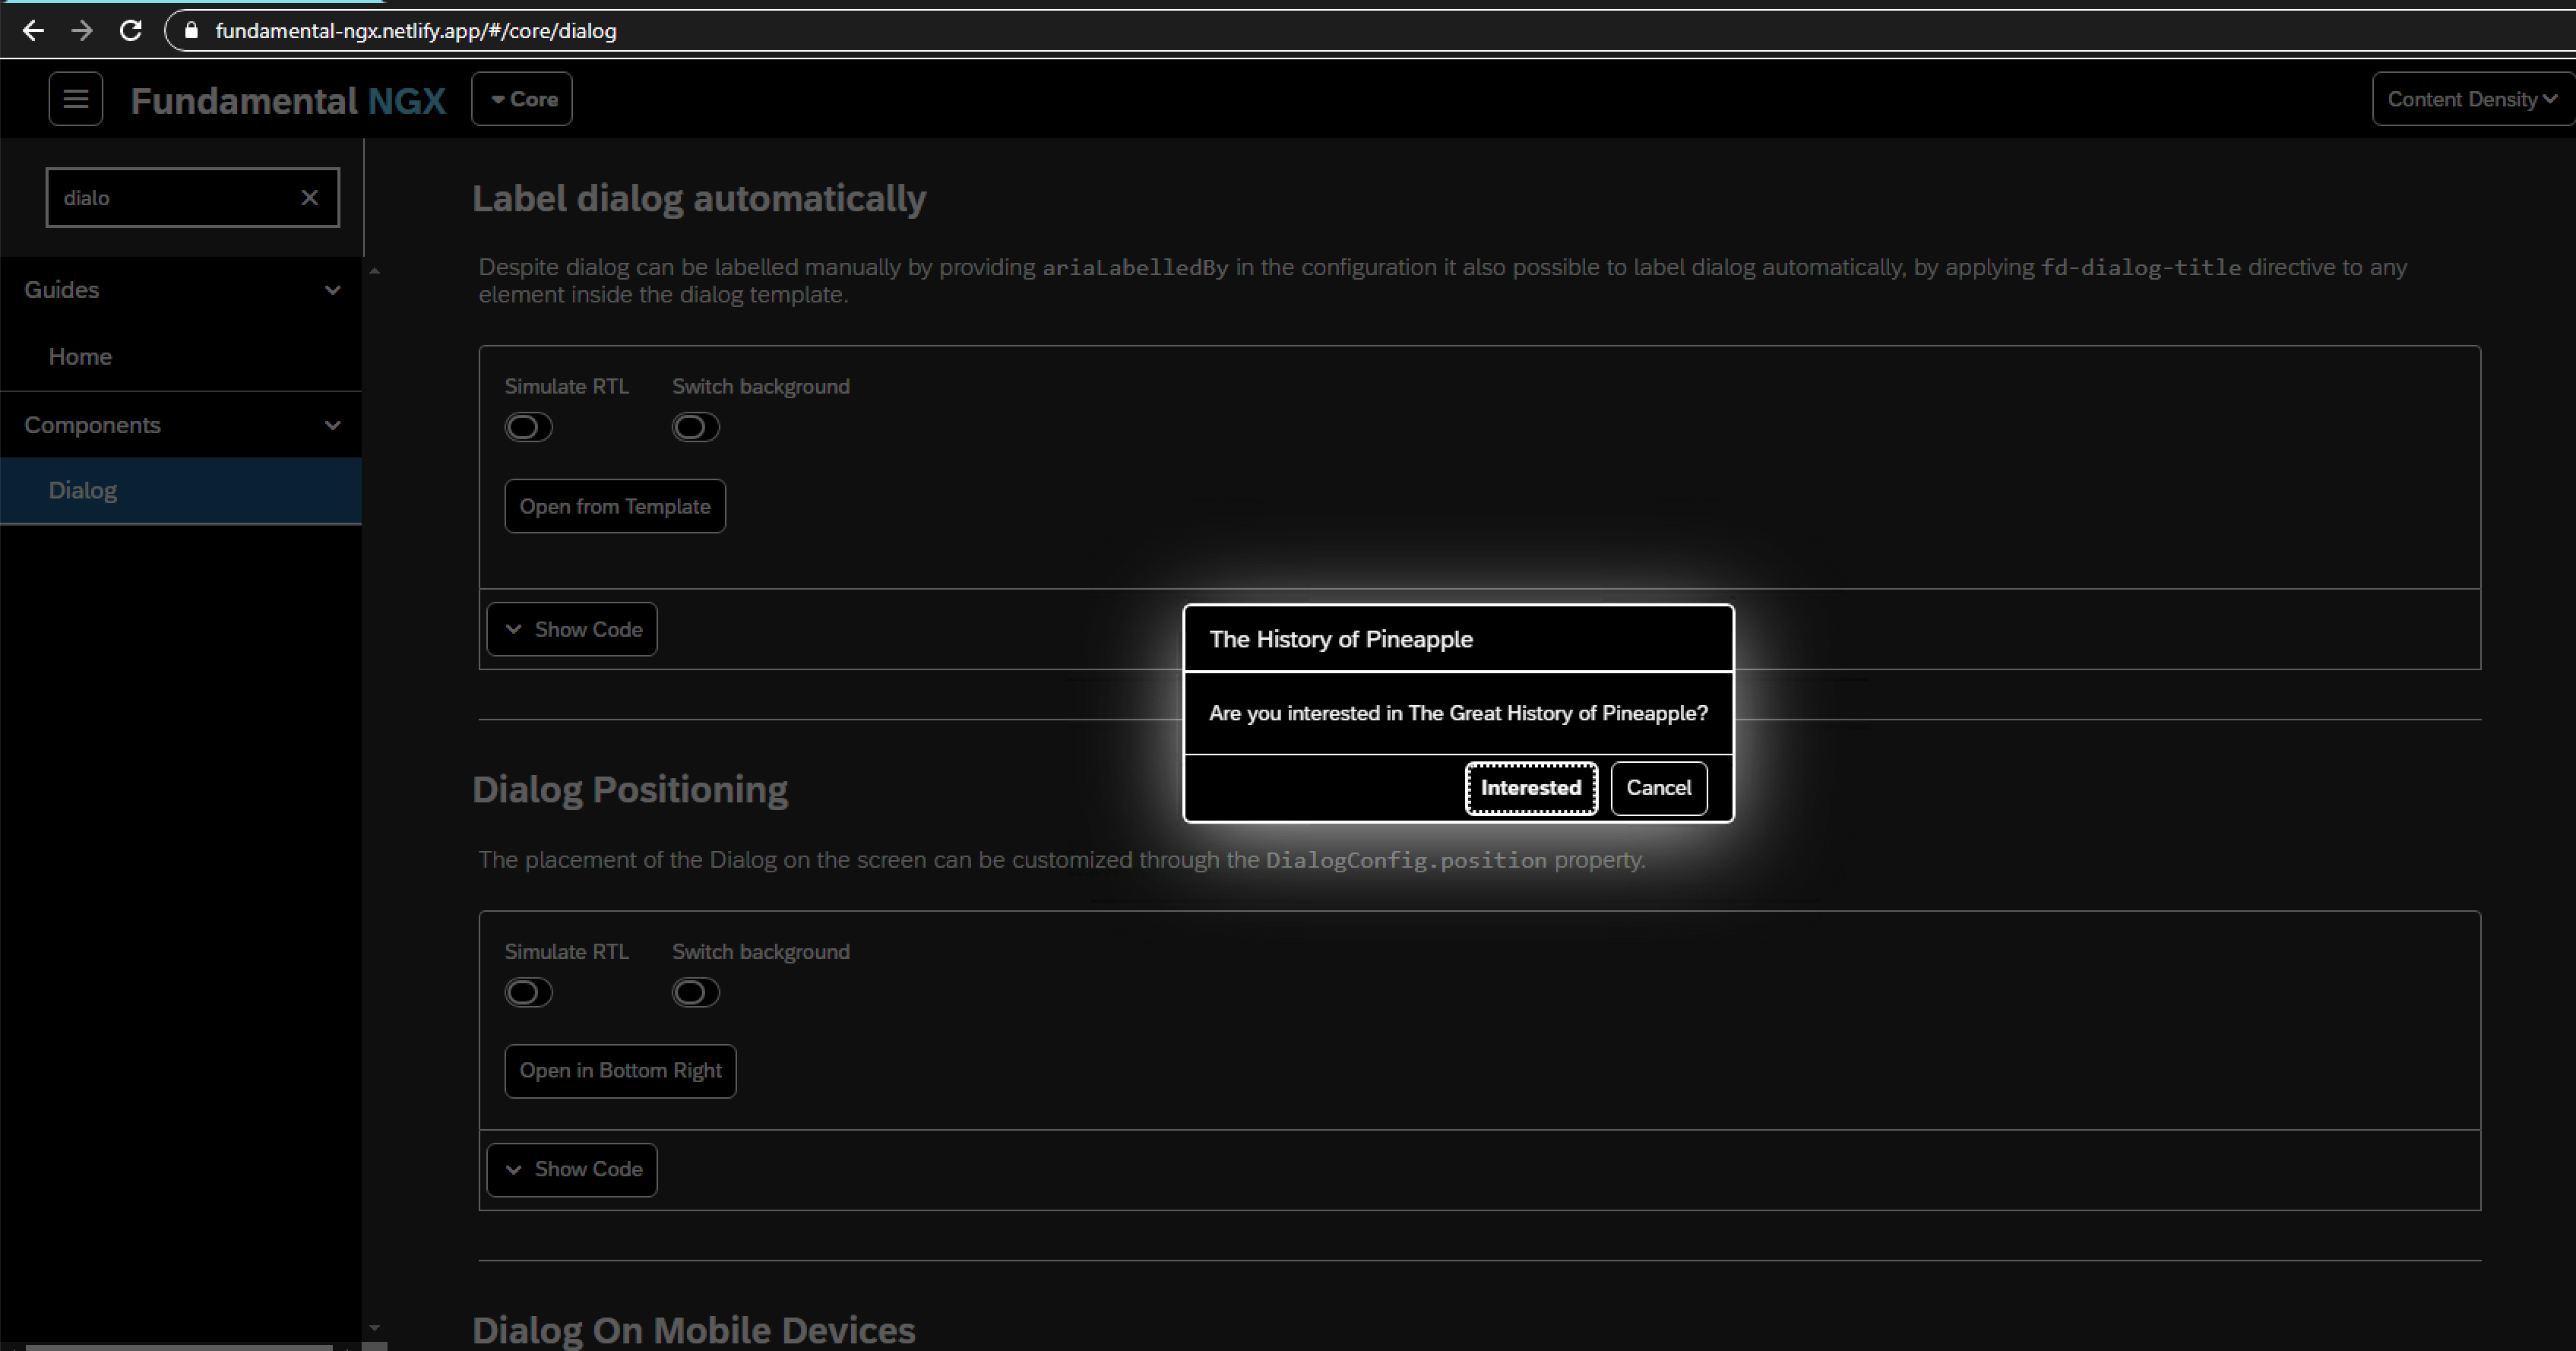Image resolution: width=2576 pixels, height=1351 pixels.
Task: Click the sidebar scrollbar down arrow
Action: coord(375,1330)
